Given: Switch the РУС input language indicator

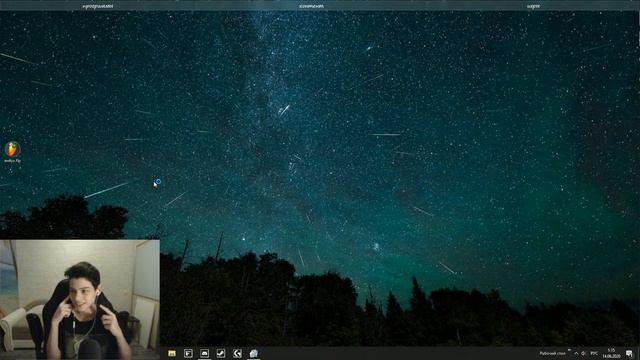Looking at the screenshot, I should 594,353.
